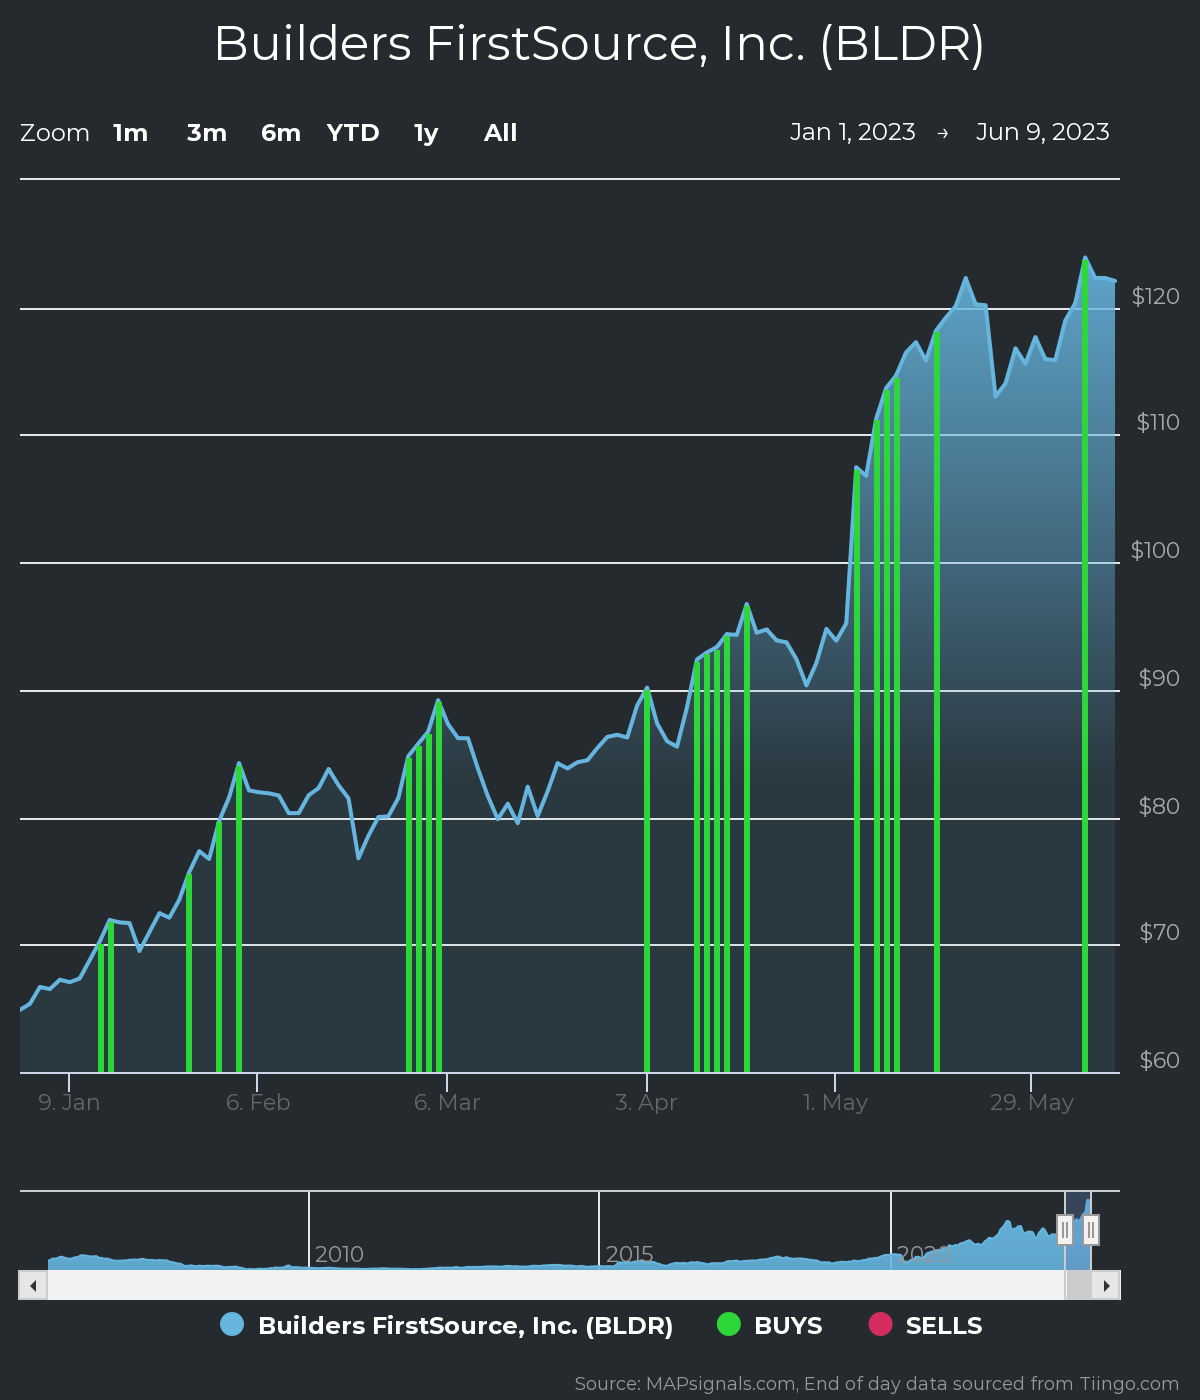The image size is (1200, 1400).
Task: Click the green BUYS legend circle
Action: pos(729,1324)
